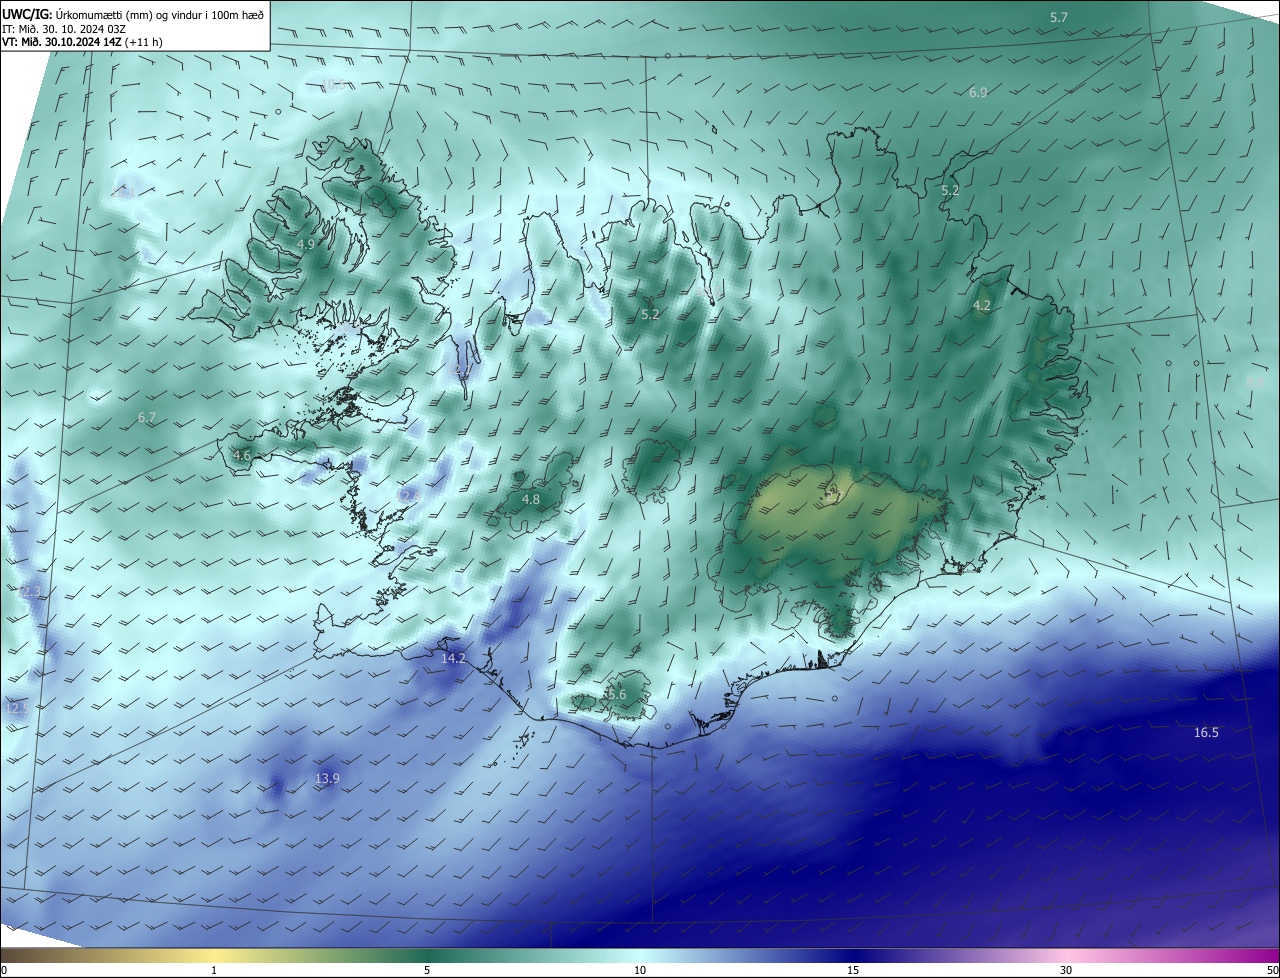Click the '0' tick label on the color scale
Image resolution: width=1280 pixels, height=978 pixels.
pyautogui.click(x=4, y=970)
